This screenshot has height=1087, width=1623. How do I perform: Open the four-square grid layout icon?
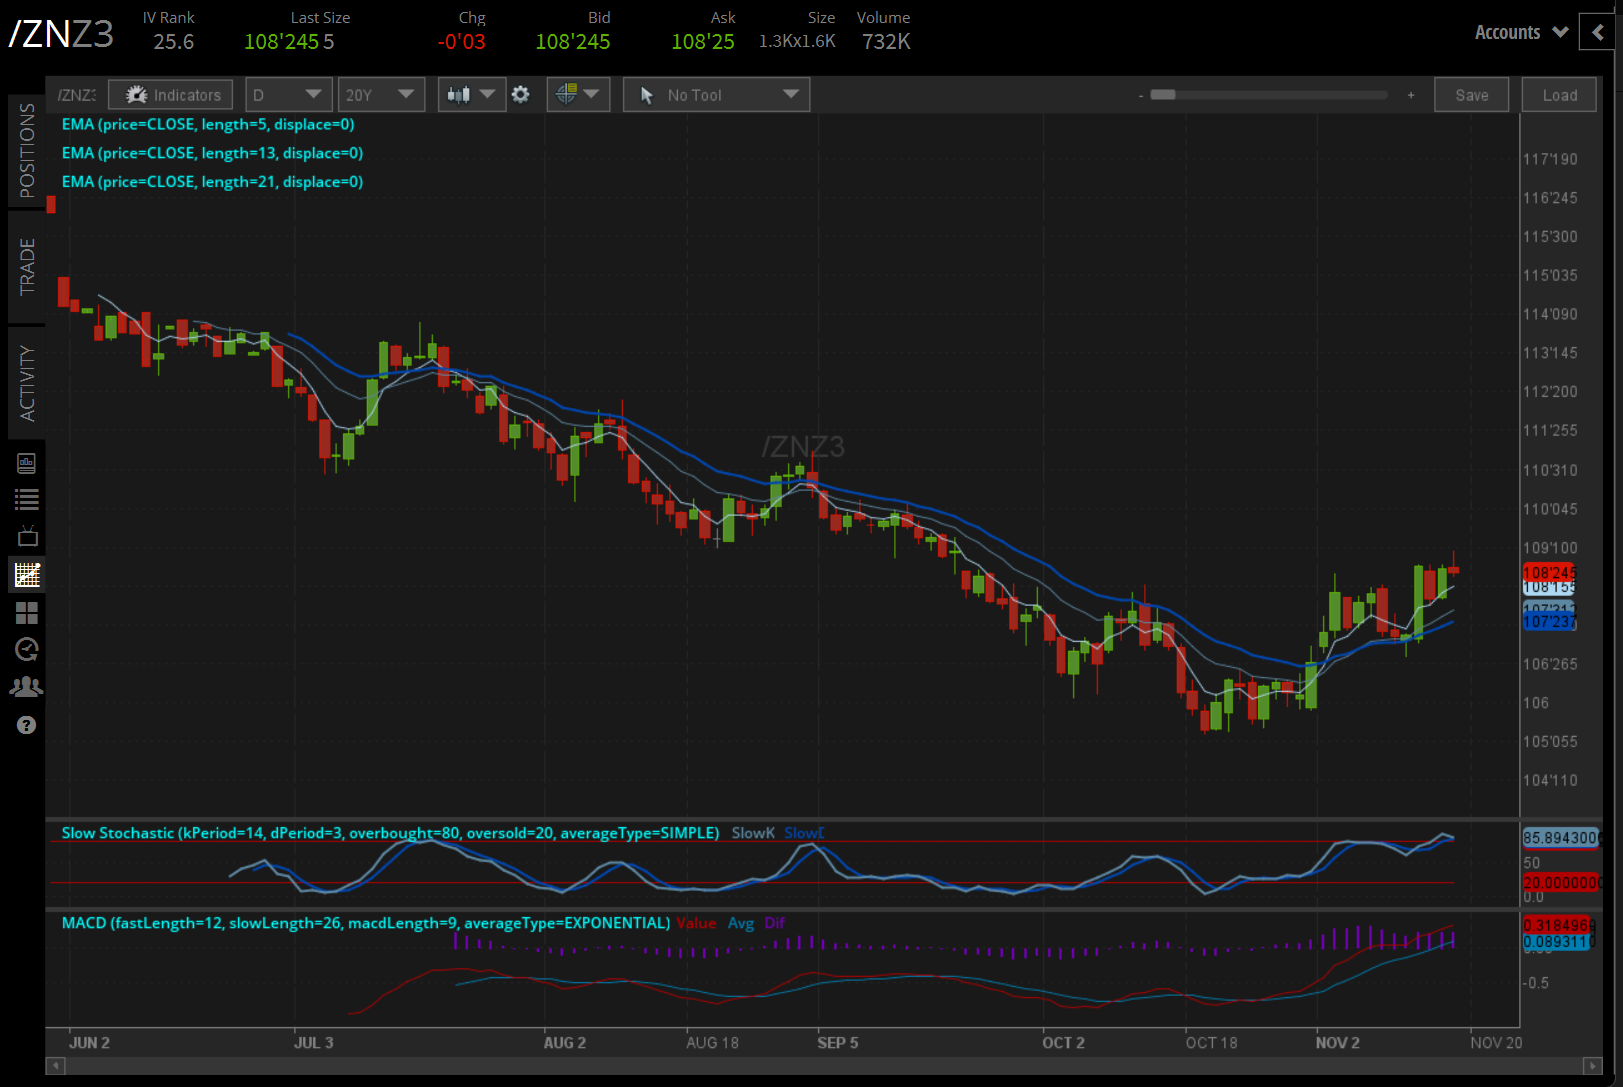[x=27, y=612]
